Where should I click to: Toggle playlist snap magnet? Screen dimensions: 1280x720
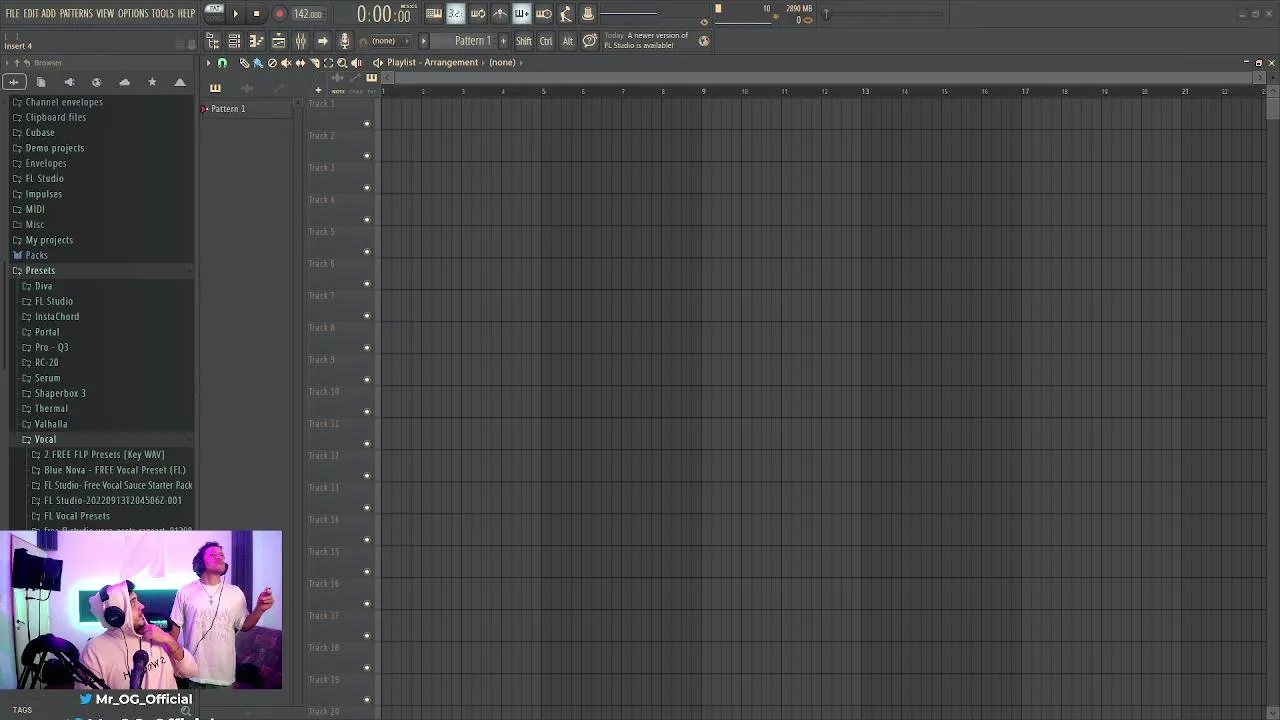[x=222, y=63]
